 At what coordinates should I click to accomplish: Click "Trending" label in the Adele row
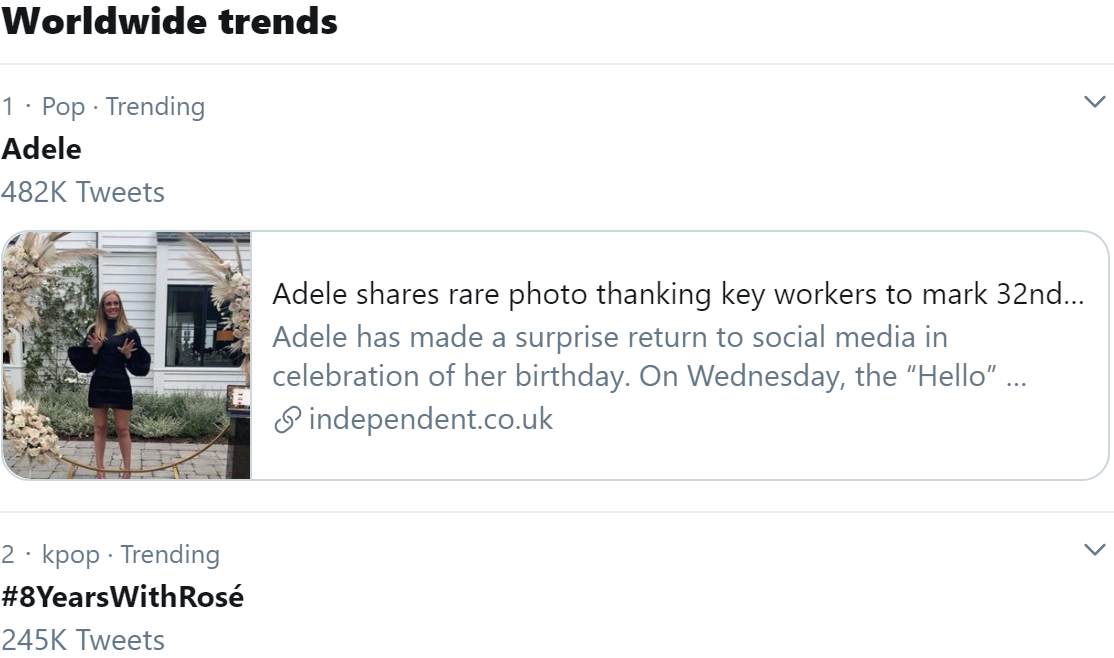(x=155, y=106)
